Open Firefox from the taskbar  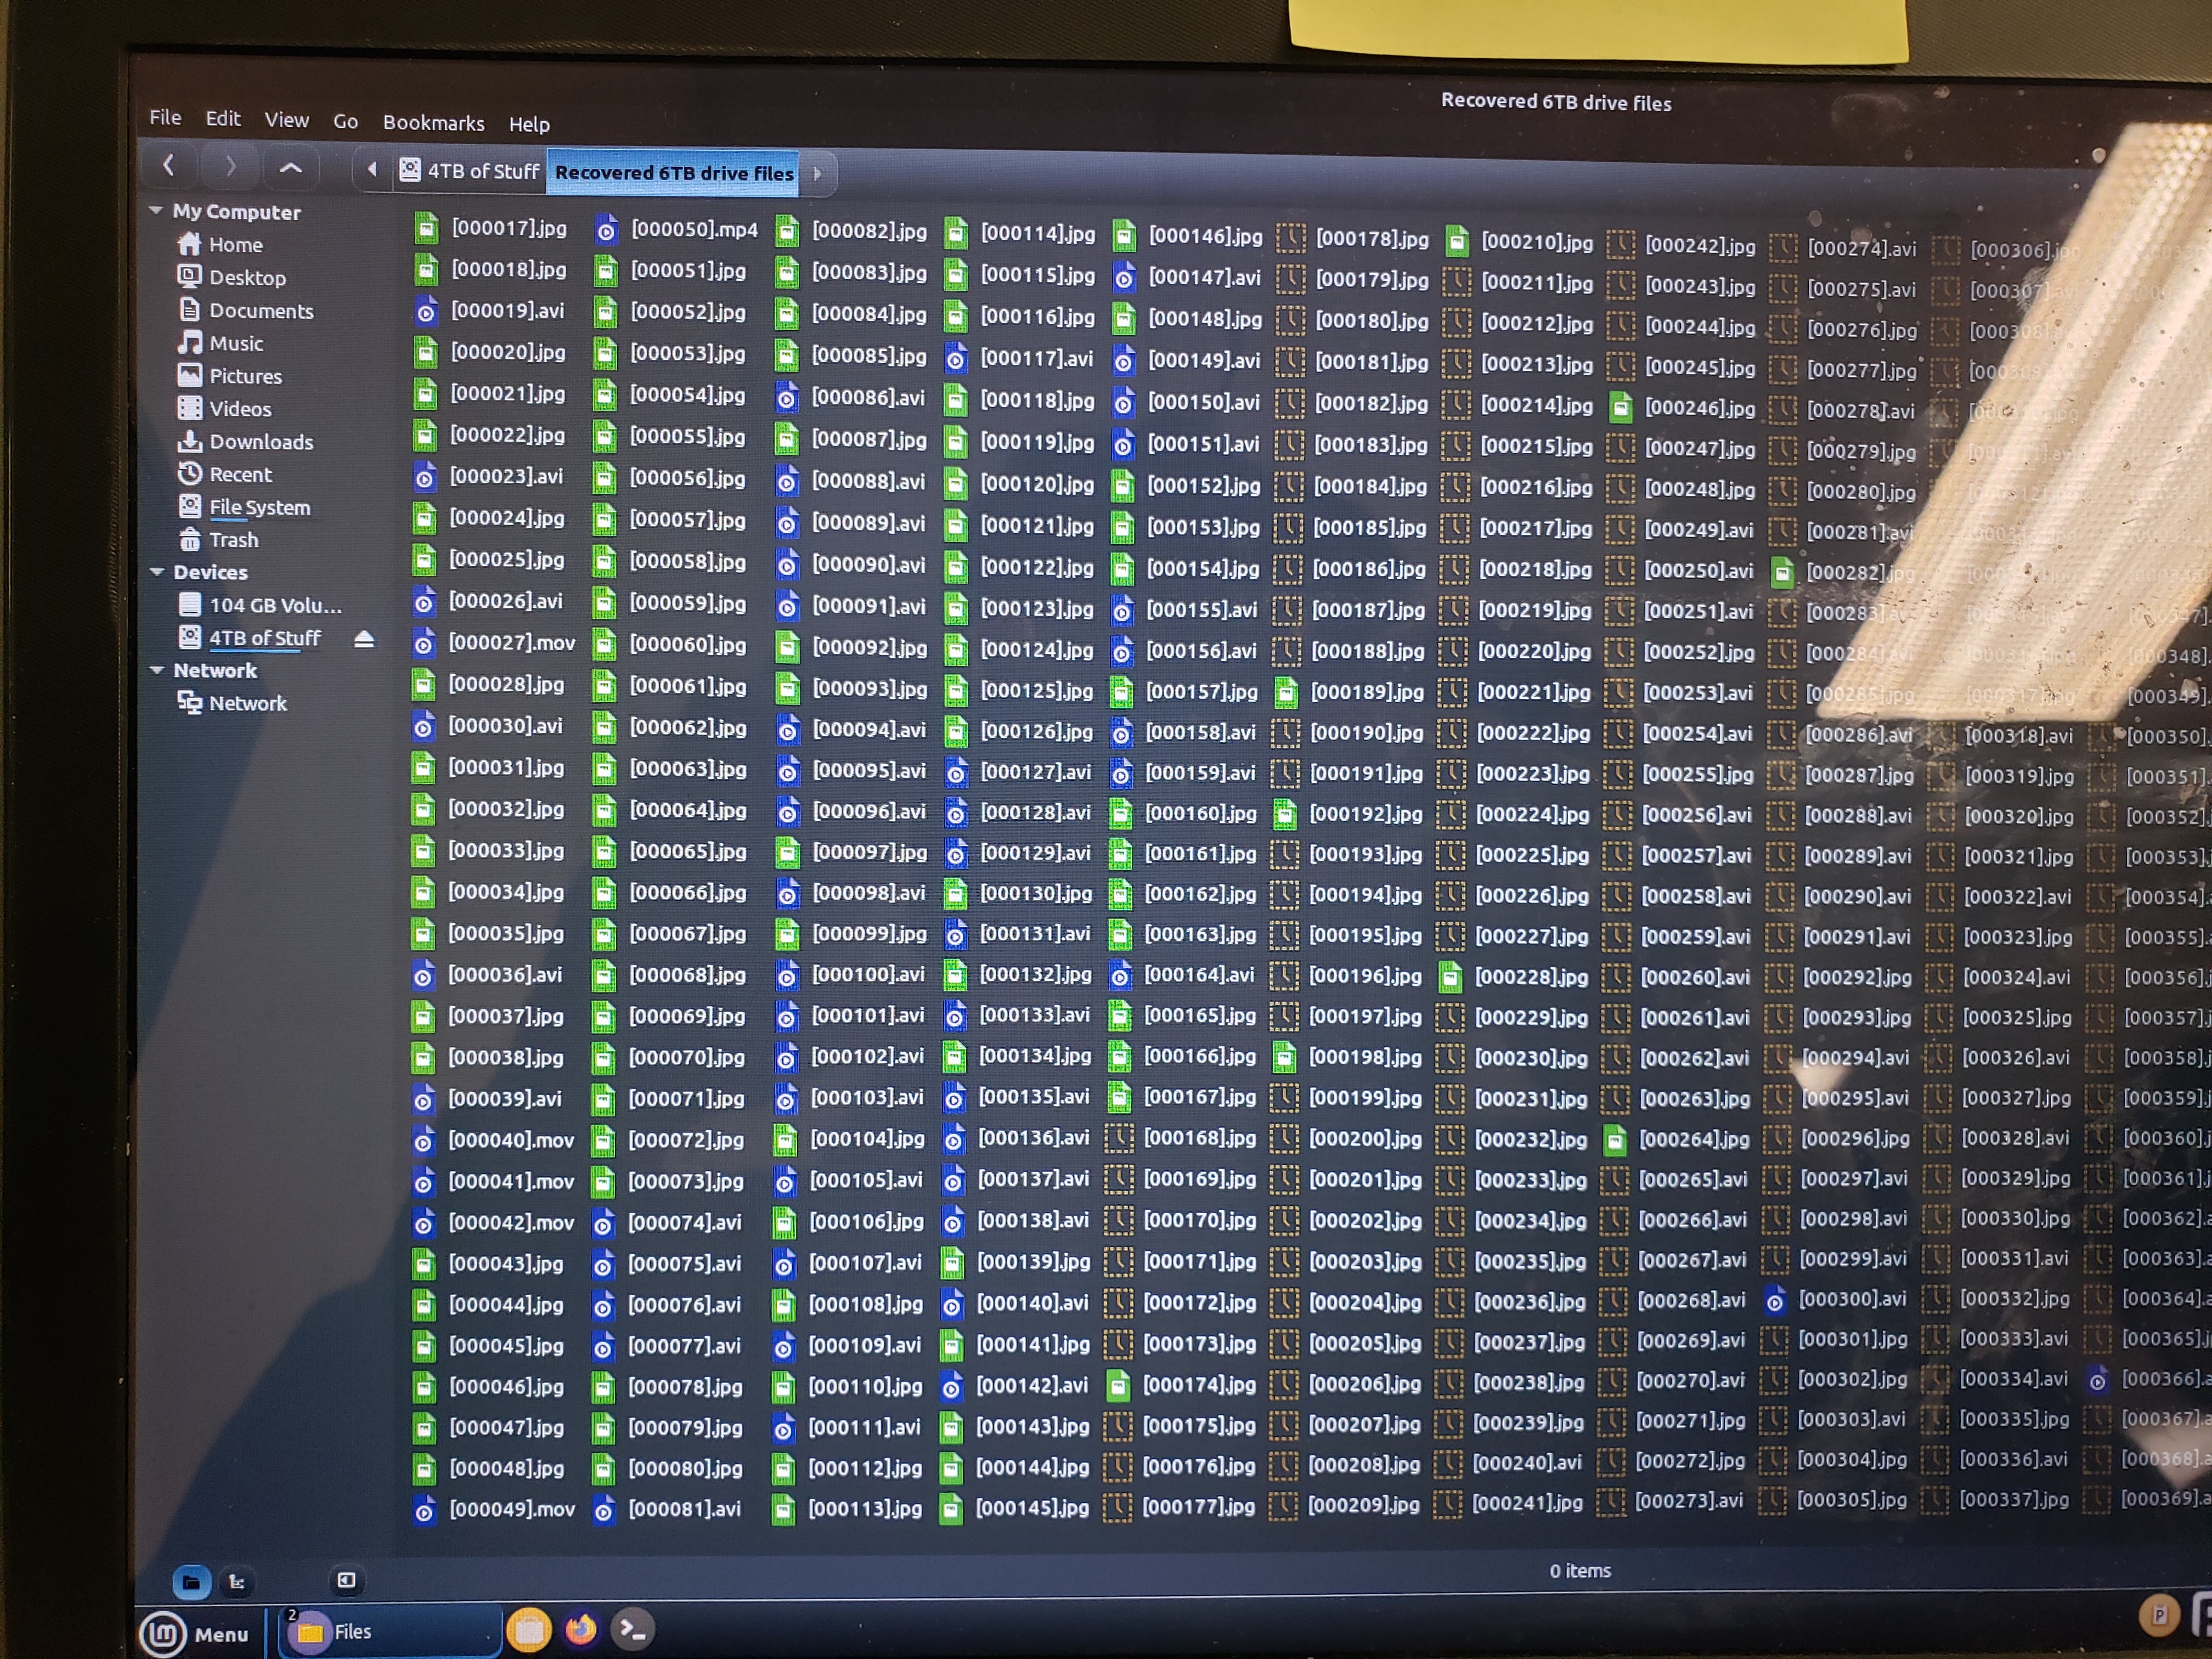580,1629
